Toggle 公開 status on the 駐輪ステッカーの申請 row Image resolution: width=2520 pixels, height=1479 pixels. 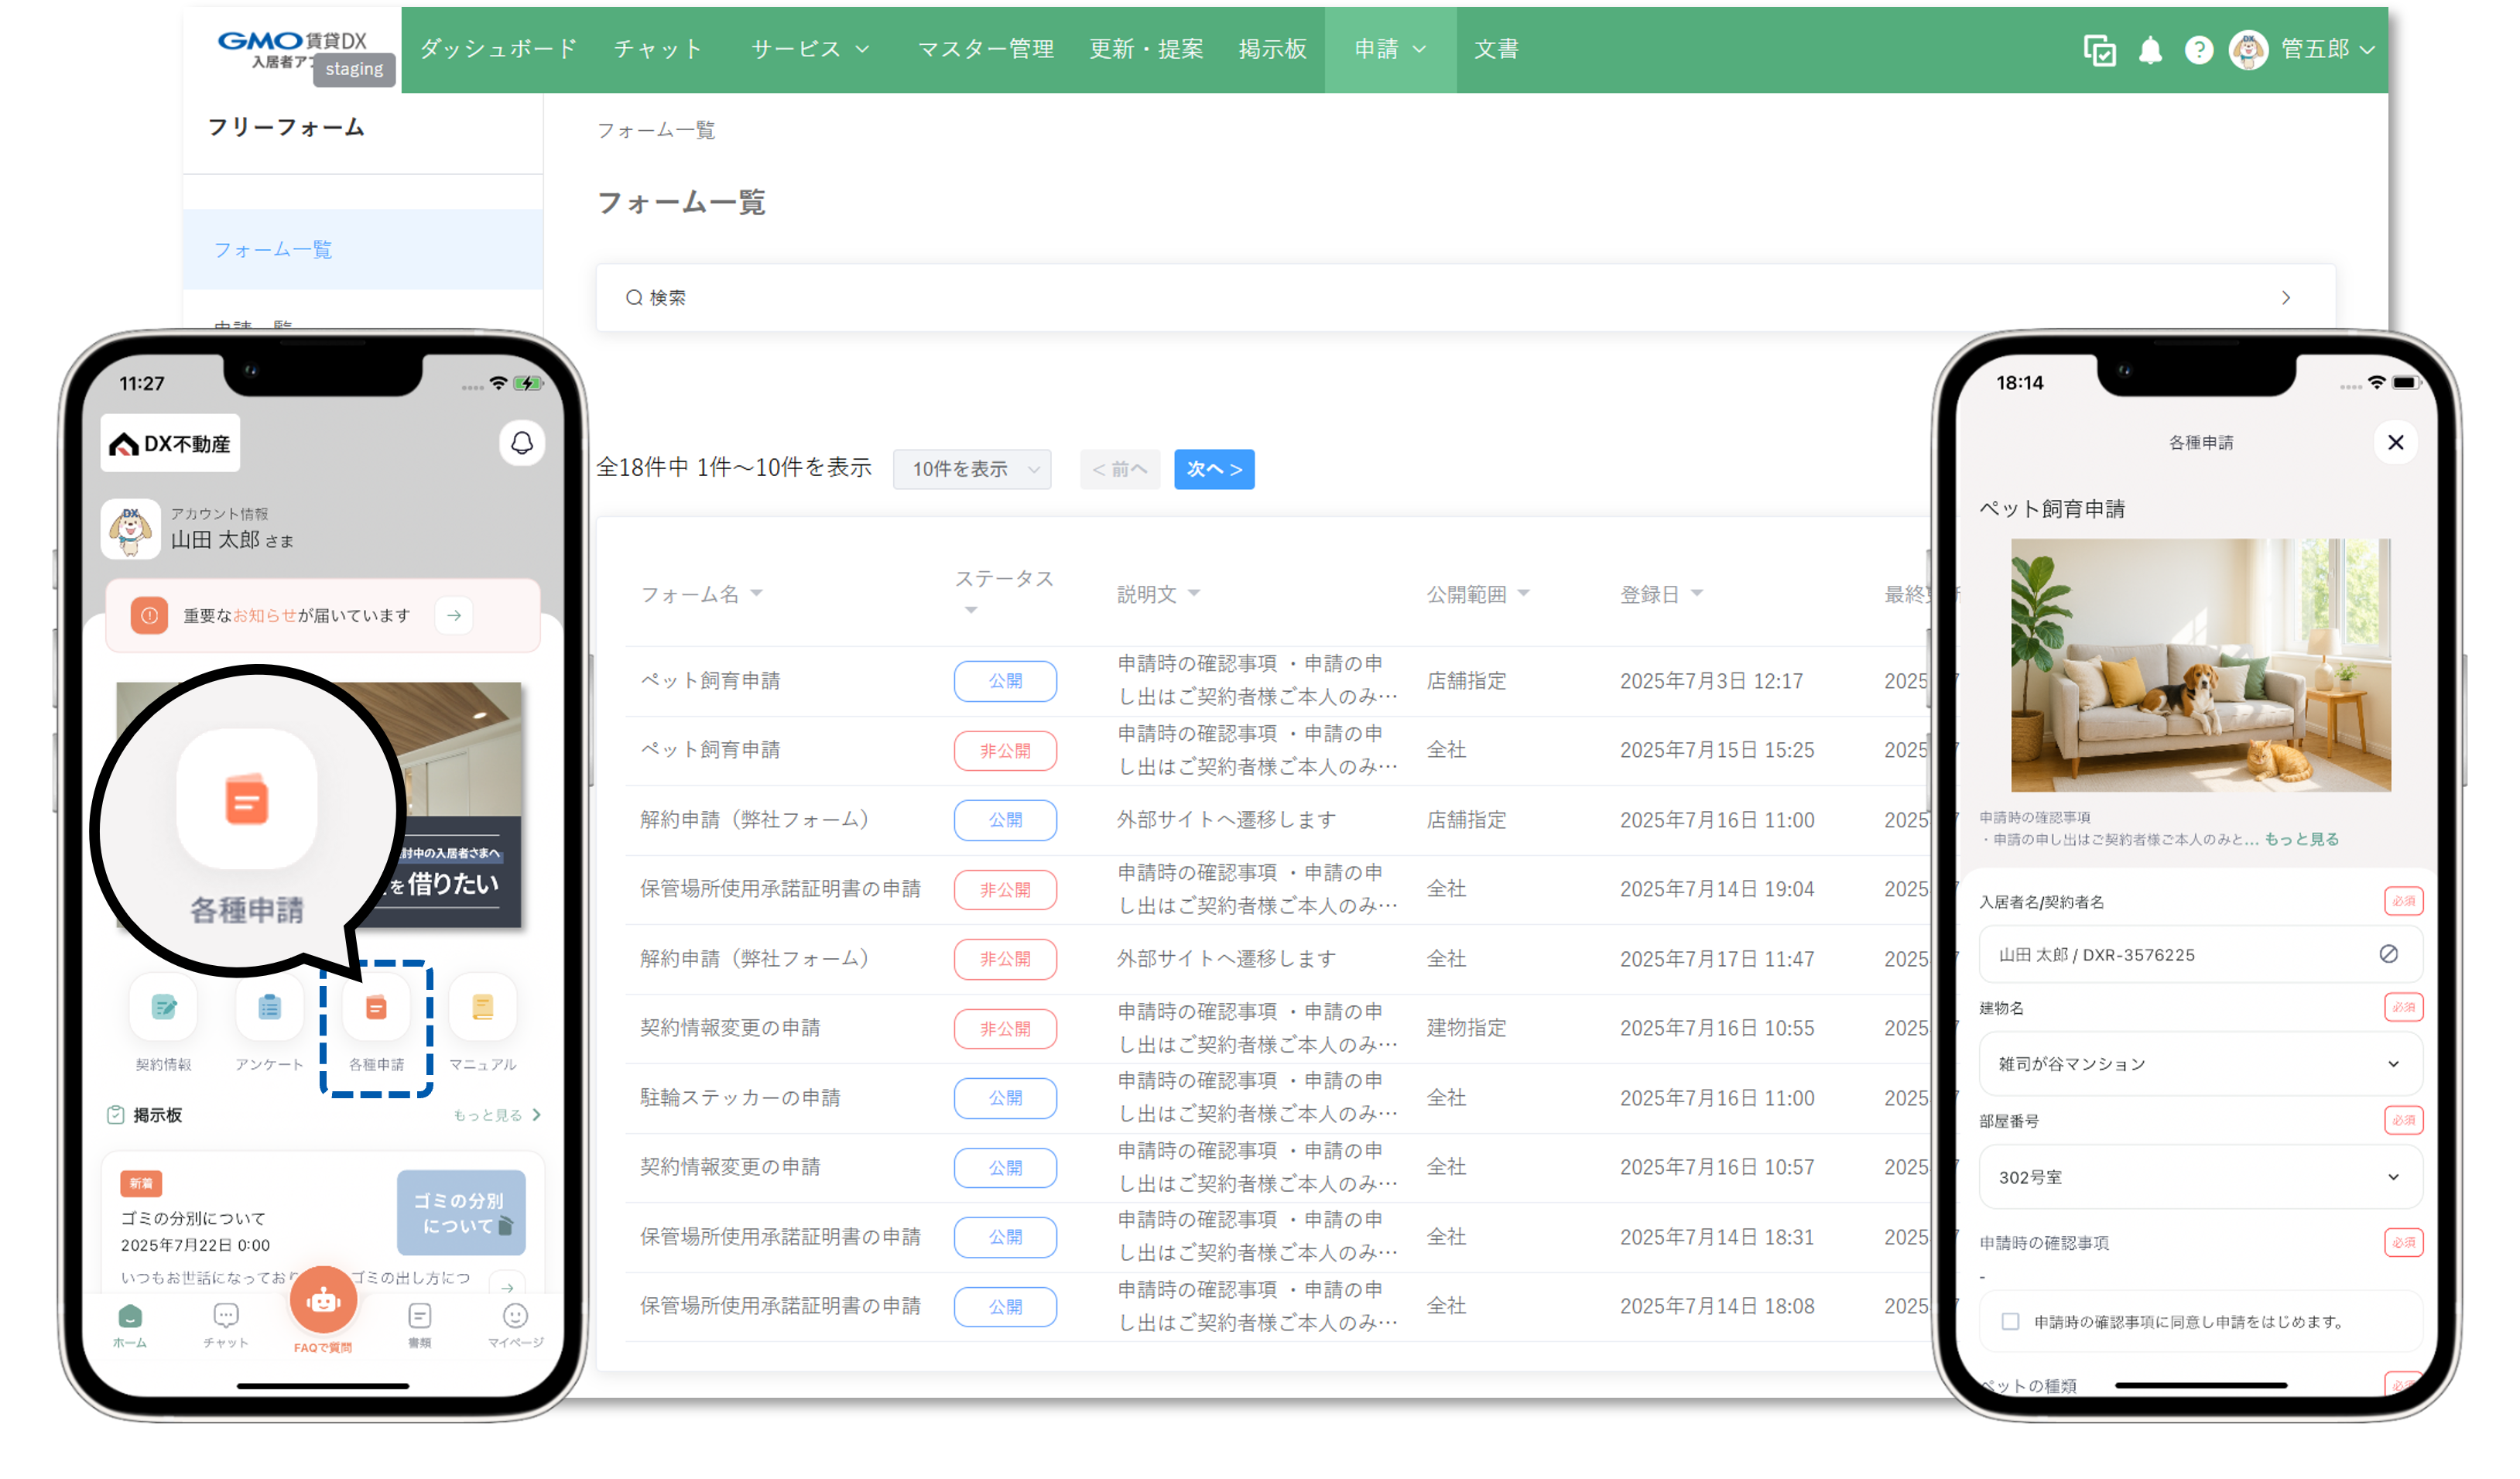(1004, 1097)
